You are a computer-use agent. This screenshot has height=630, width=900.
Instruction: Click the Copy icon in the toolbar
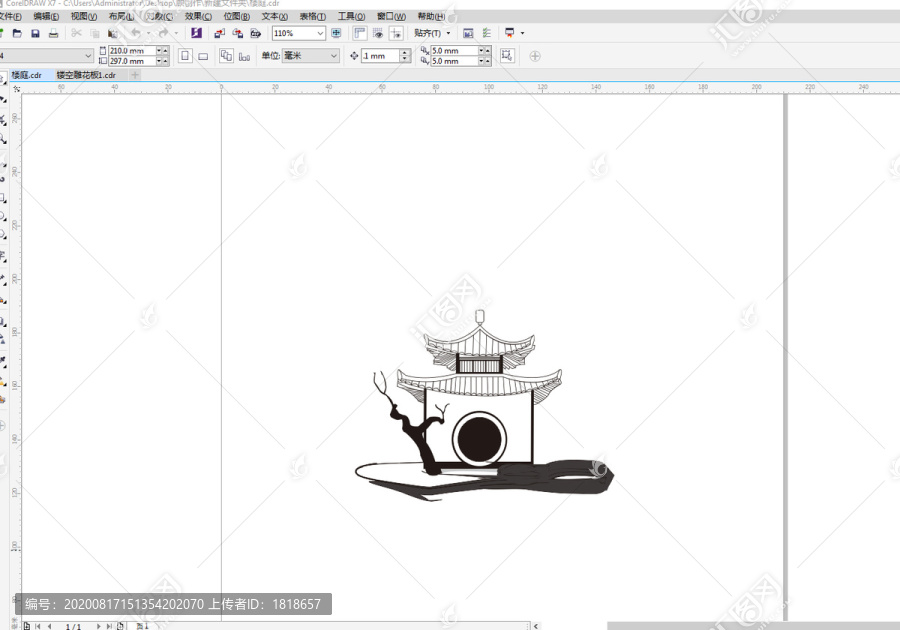click(95, 33)
